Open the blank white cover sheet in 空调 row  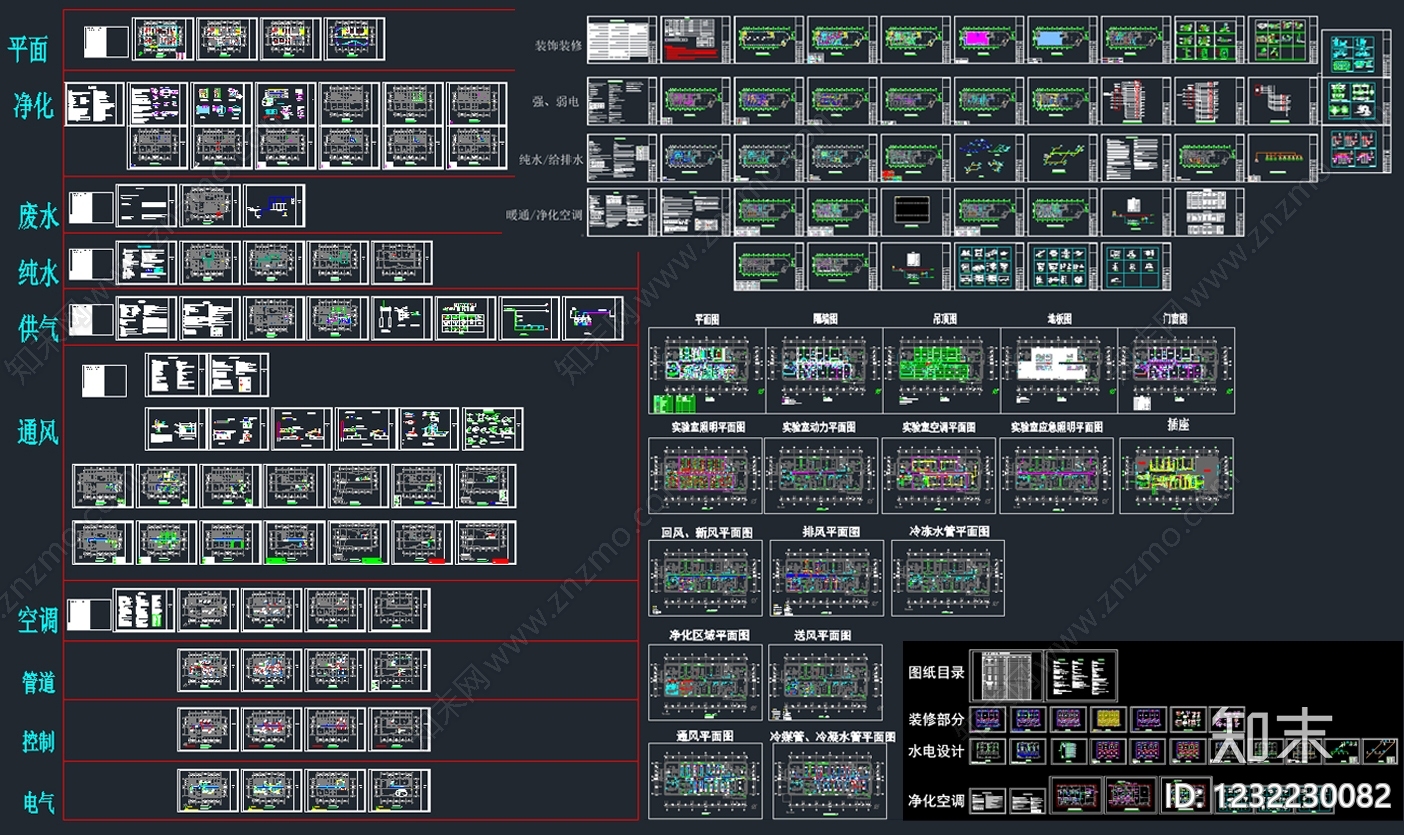(89, 614)
